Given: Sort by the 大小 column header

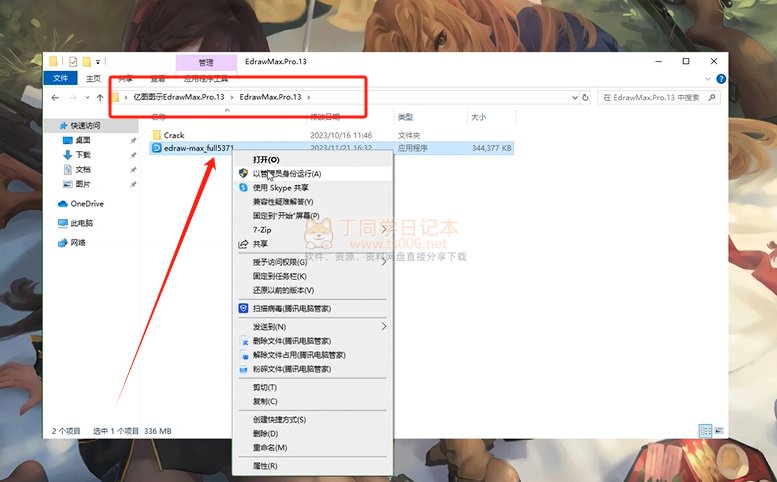Looking at the screenshot, I should pyautogui.click(x=478, y=117).
